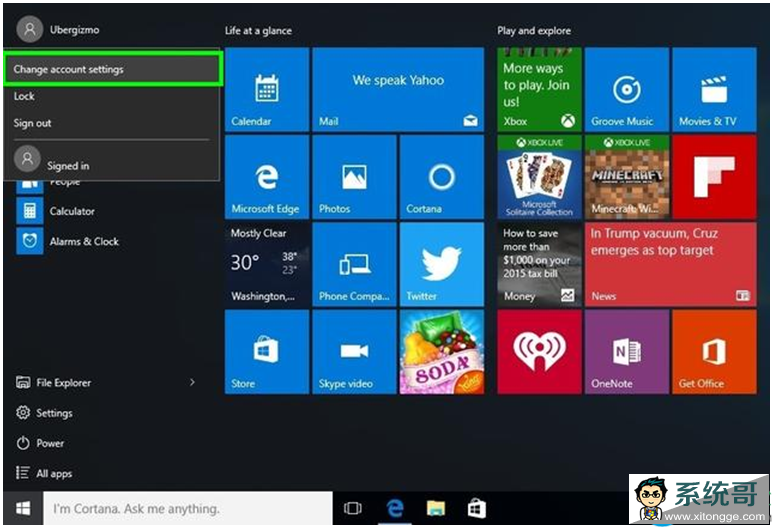Expand File Explorer jump list arrow
The image size is (774, 529).
pos(192,382)
